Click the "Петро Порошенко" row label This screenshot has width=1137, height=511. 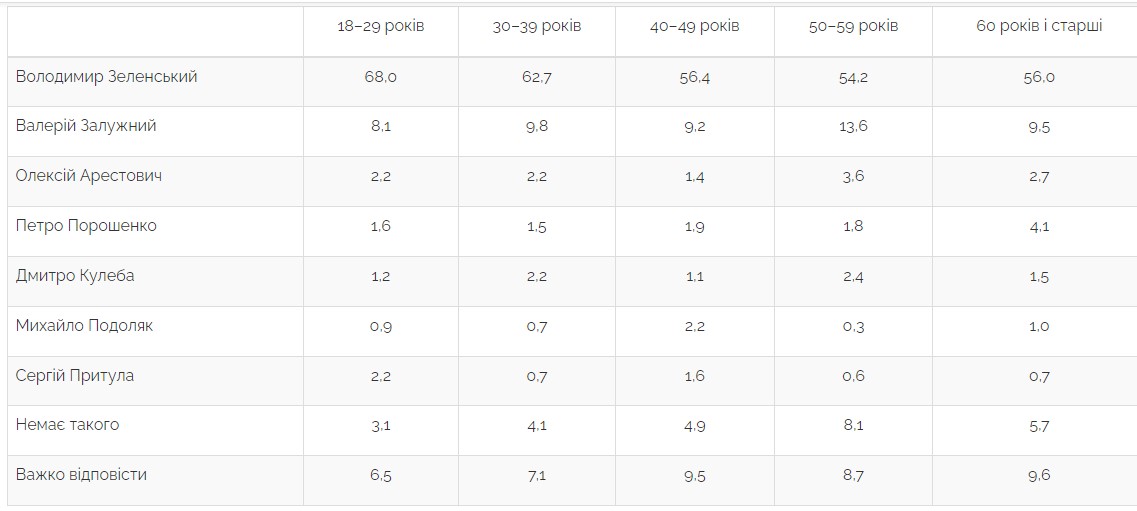tap(86, 226)
